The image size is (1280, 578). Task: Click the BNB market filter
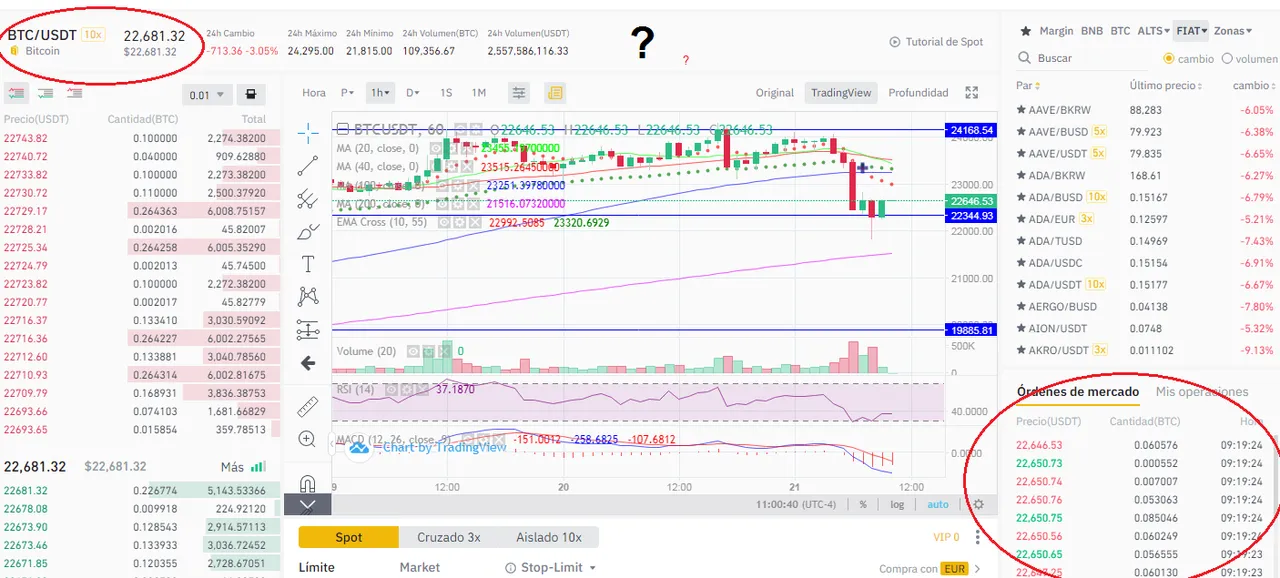point(1092,31)
